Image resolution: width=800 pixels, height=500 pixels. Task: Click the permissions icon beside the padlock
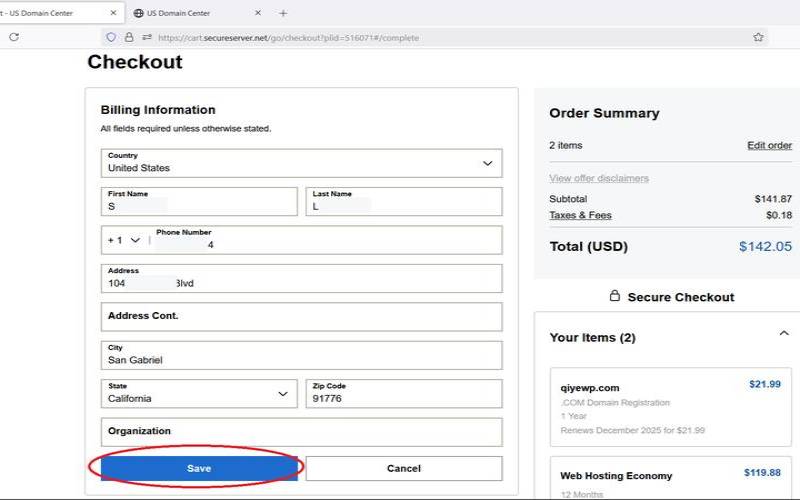(x=147, y=37)
